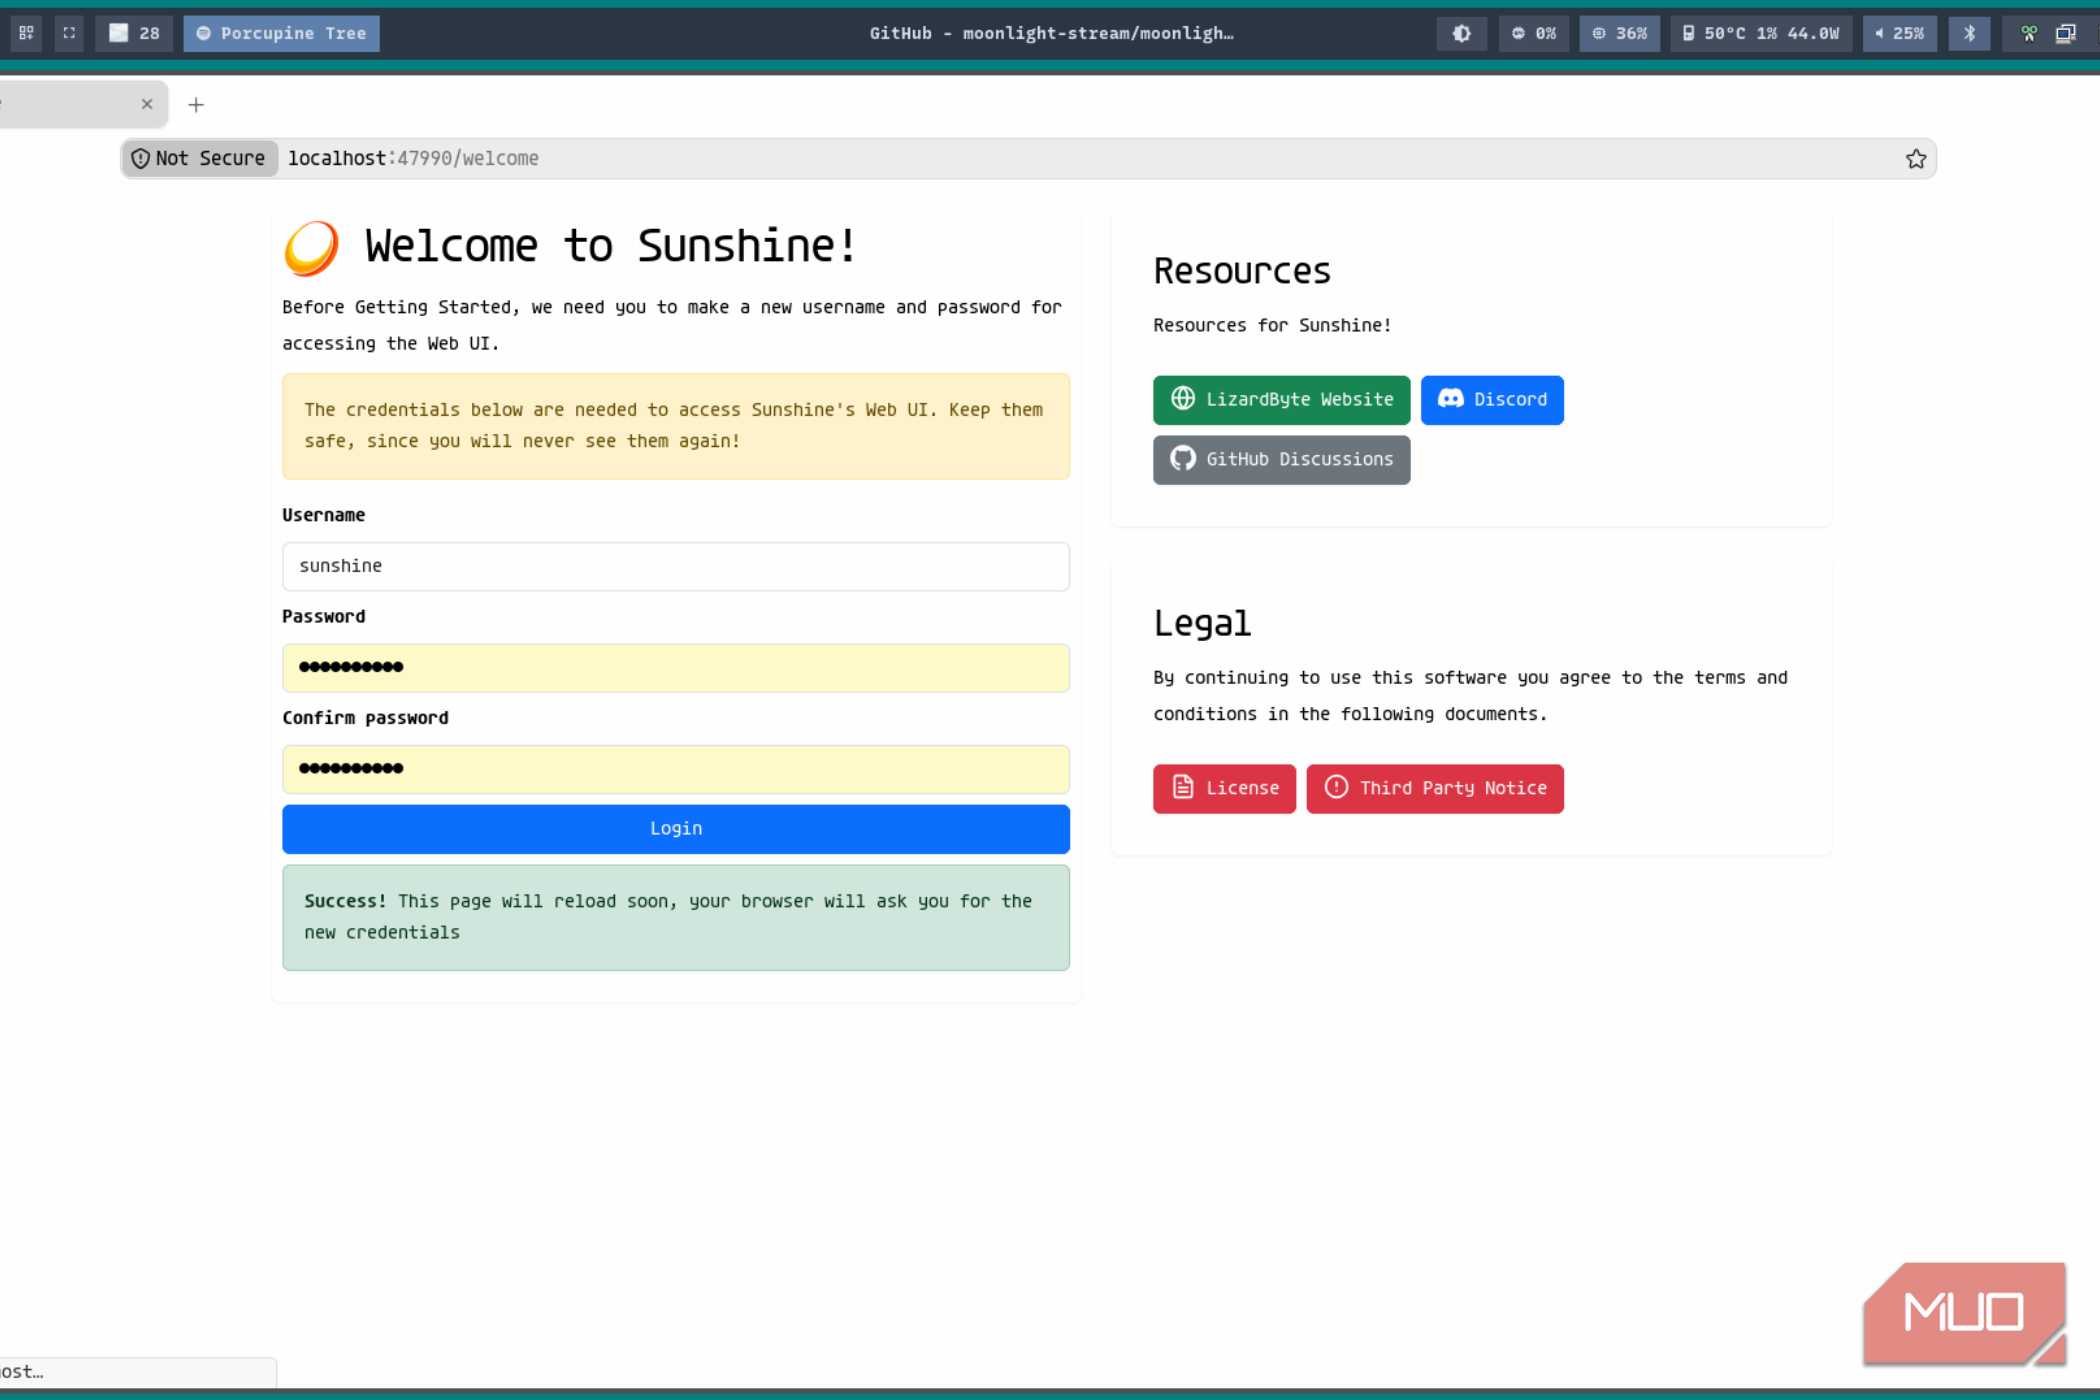Click the 36% memory usage widget
Screen dimensions: 2100x1400
pyautogui.click(x=1619, y=33)
